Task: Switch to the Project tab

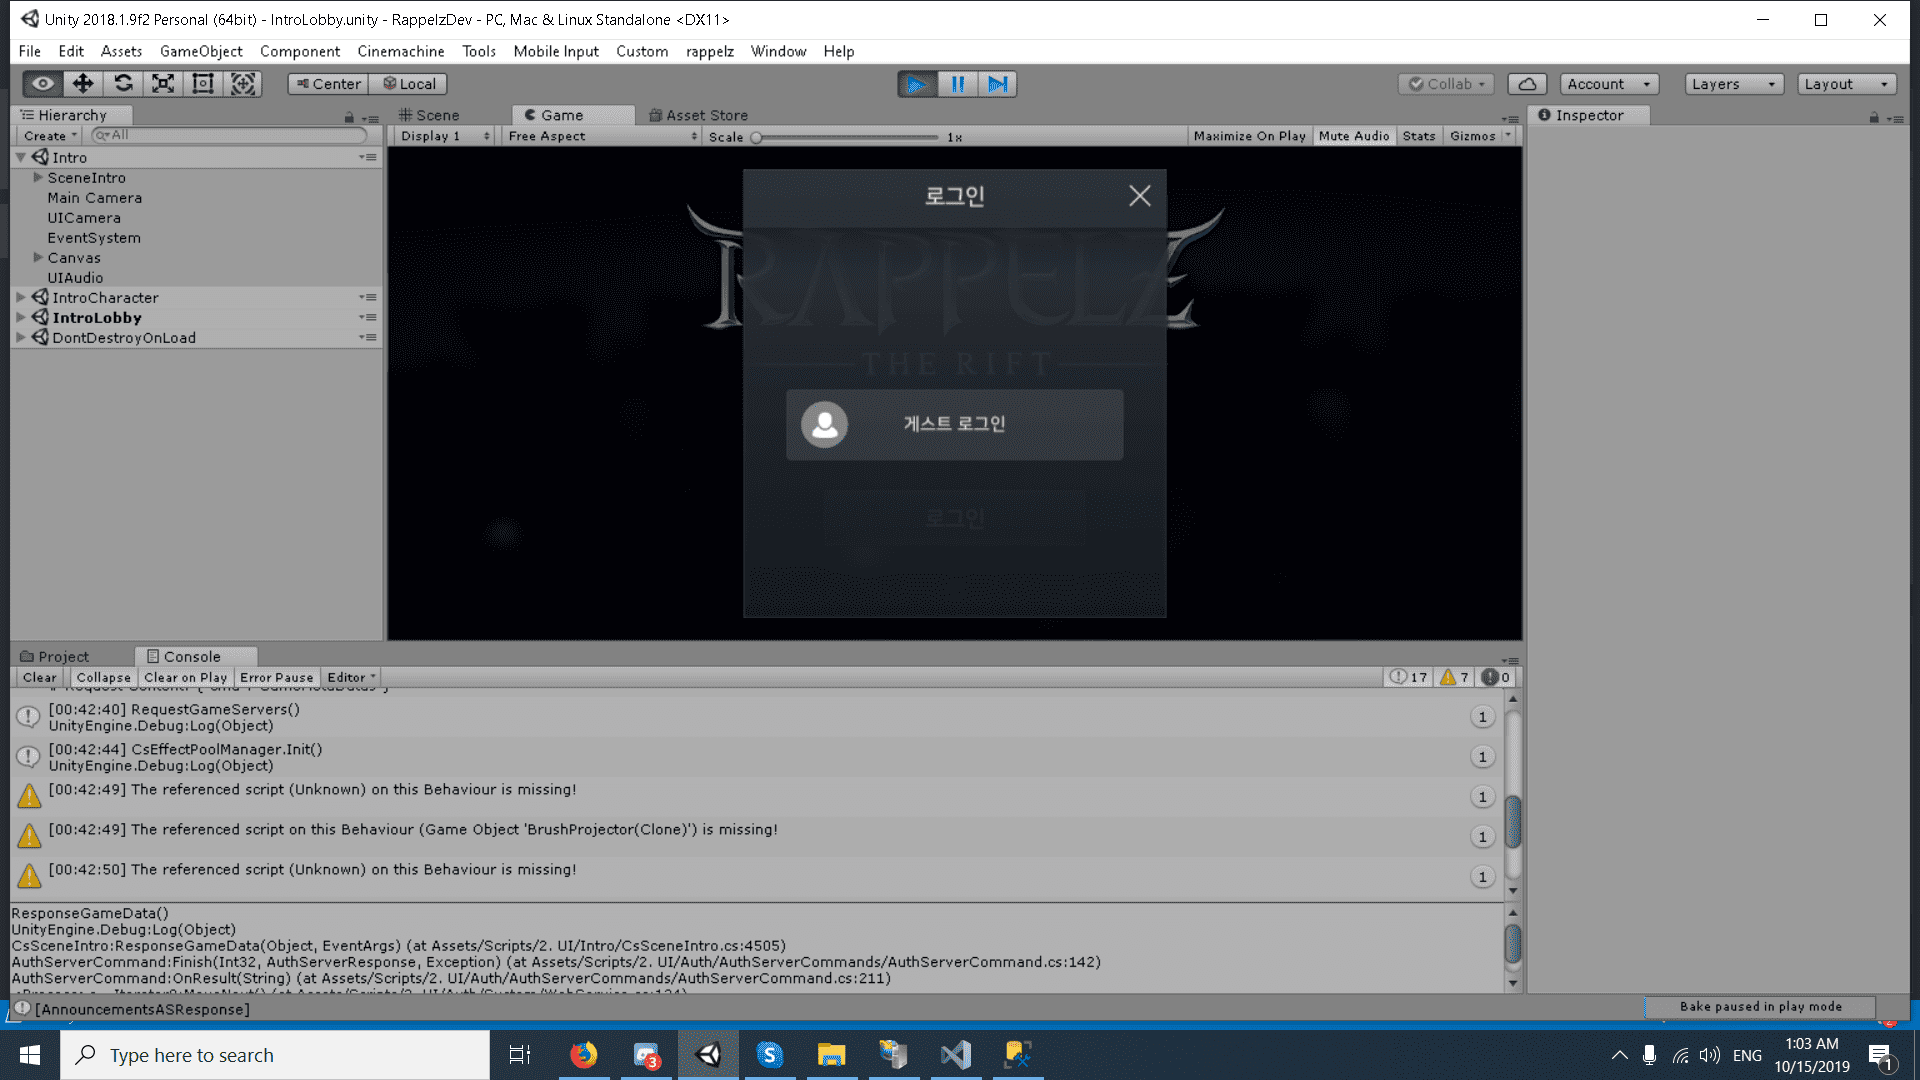Action: (55, 656)
